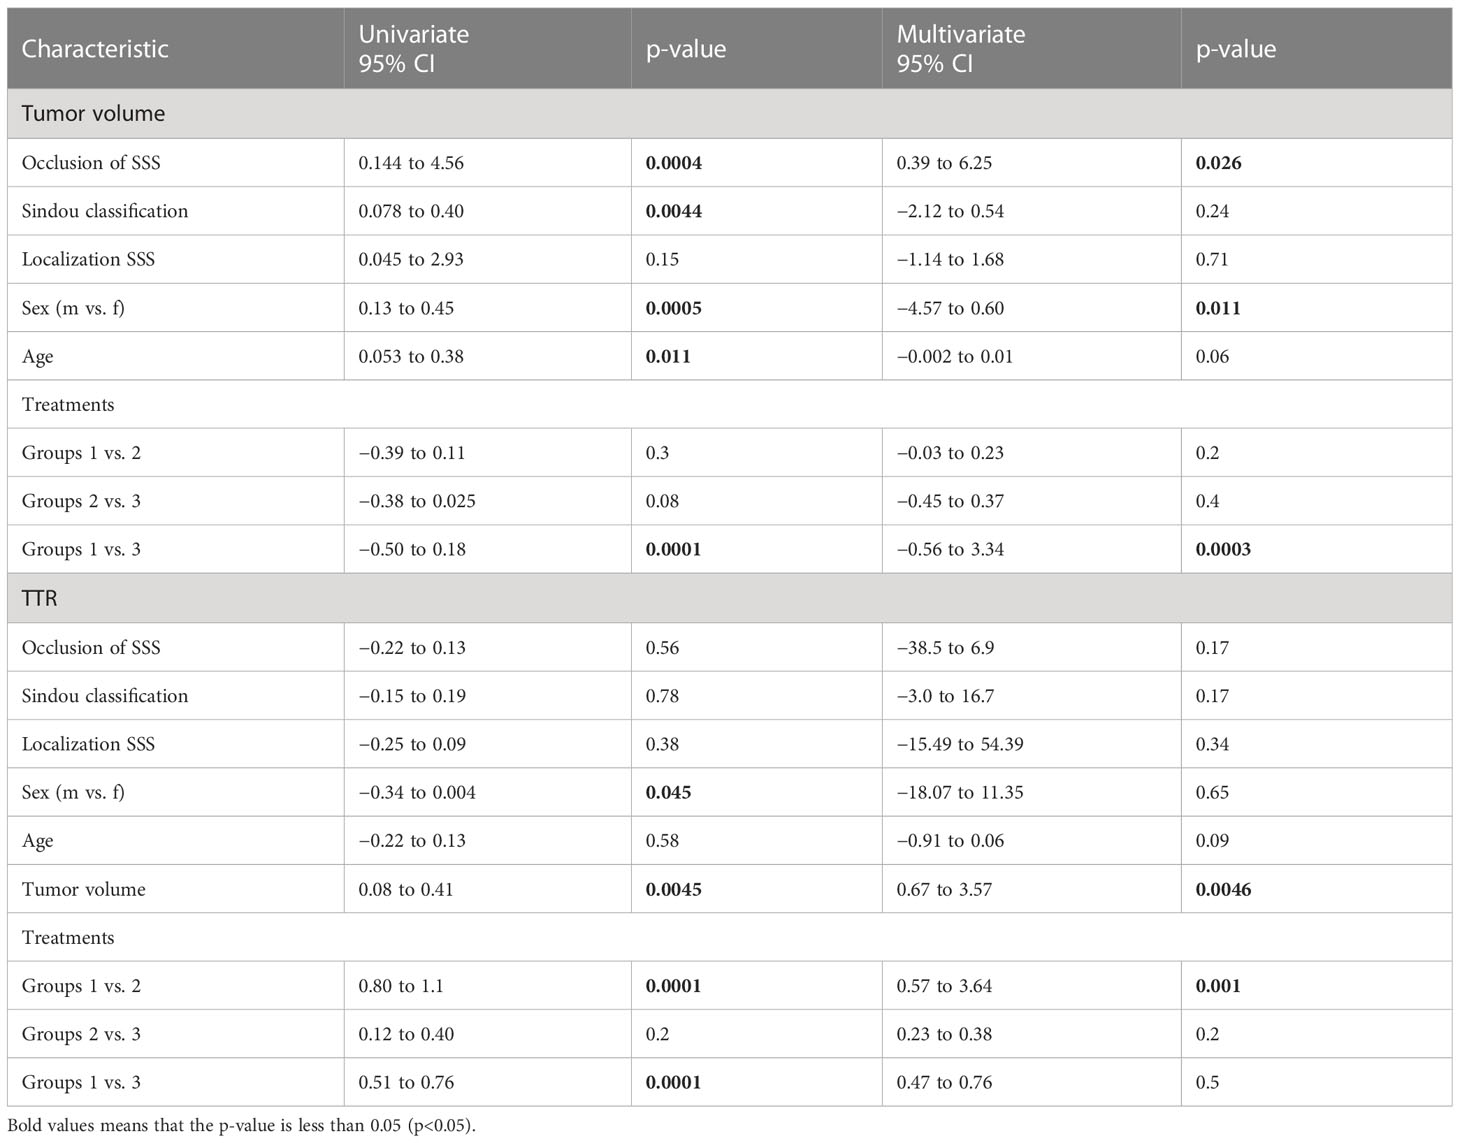
Task: Click the interval '0.12 to 0.40'
Action: pyautogui.click(x=406, y=1034)
